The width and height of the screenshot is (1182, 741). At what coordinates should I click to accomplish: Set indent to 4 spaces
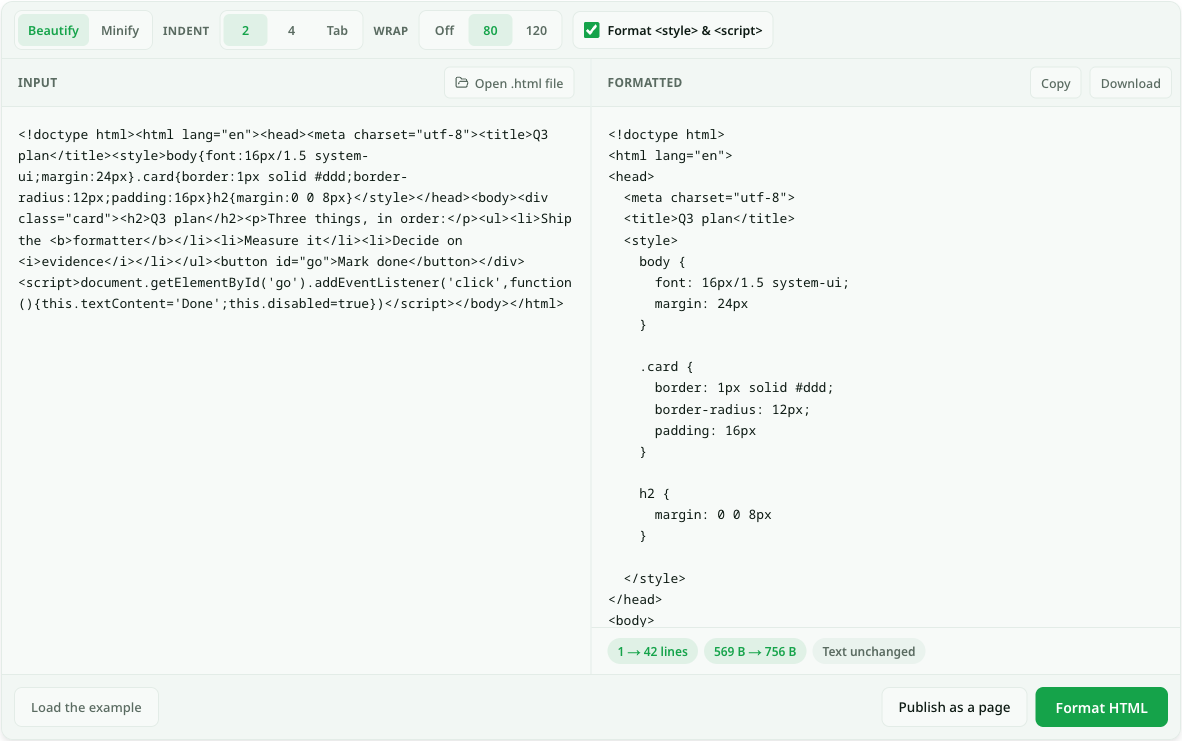coord(291,30)
